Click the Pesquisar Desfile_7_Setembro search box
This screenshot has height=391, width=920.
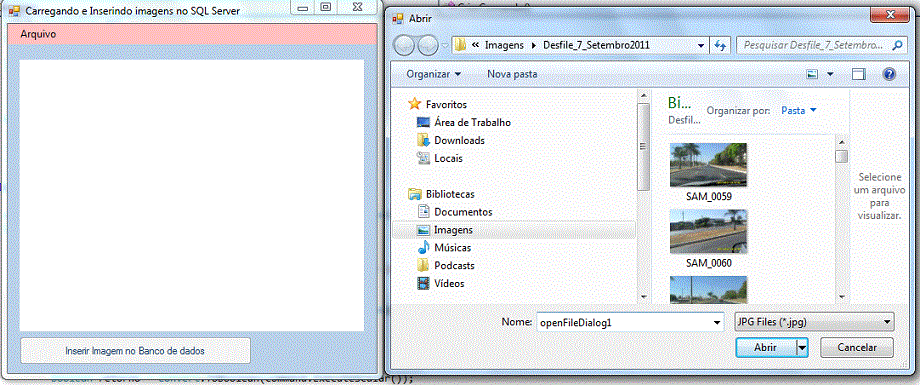[x=813, y=45]
